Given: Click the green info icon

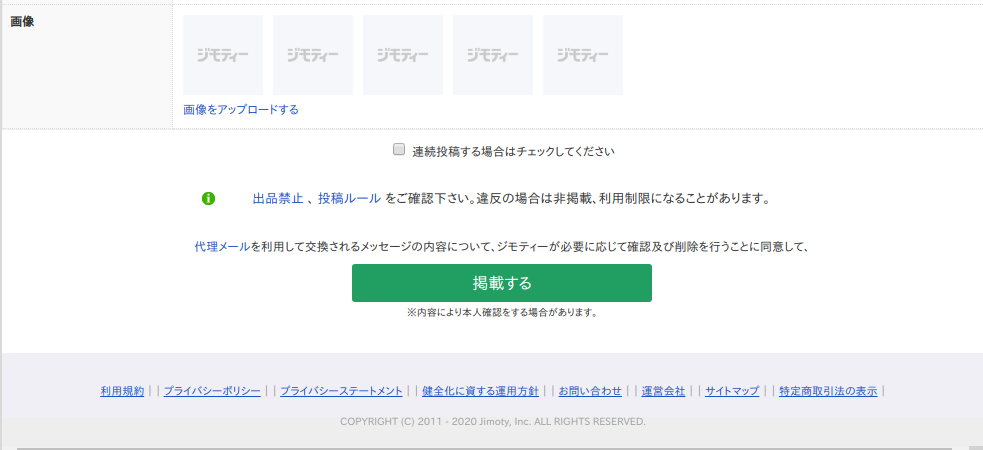Looking at the screenshot, I should coord(208,198).
